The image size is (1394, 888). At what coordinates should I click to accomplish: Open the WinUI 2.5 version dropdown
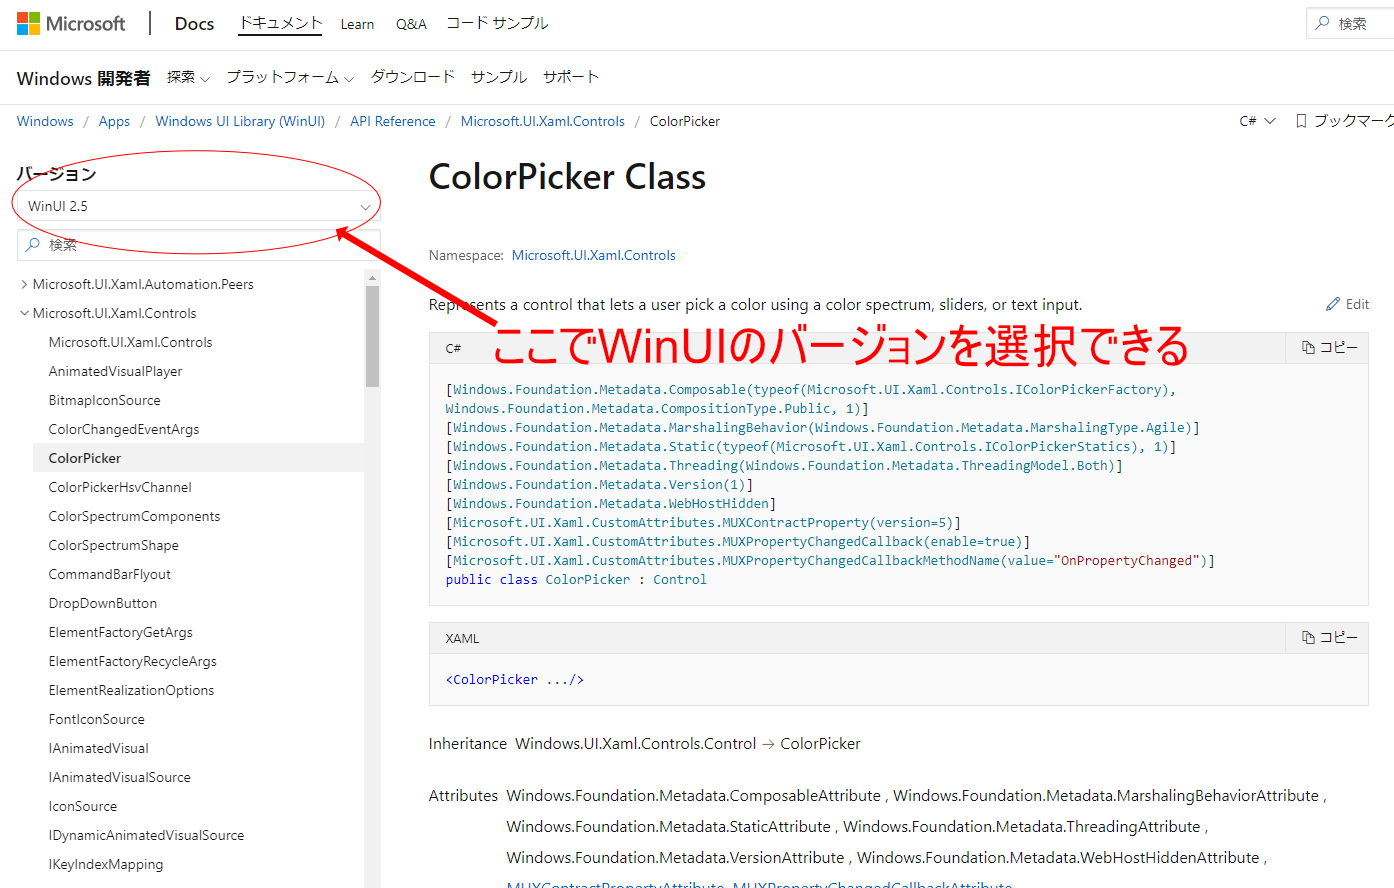[199, 206]
